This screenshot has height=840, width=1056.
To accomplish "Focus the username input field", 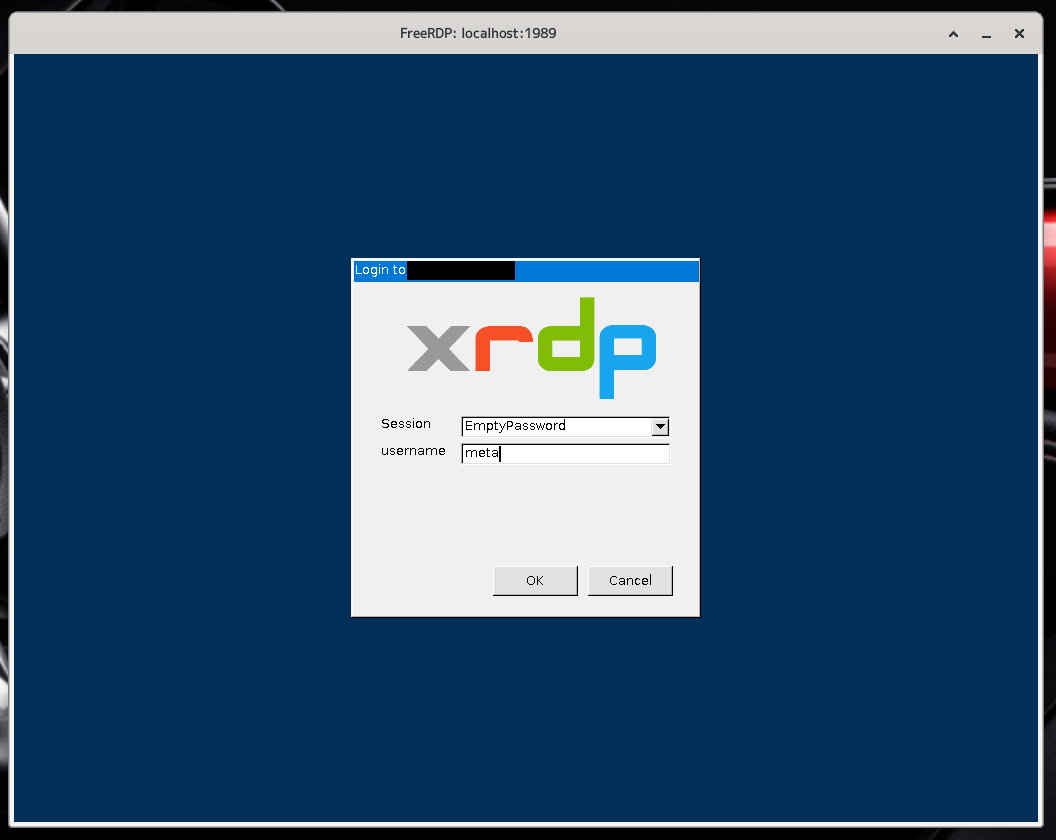I will tap(565, 453).
